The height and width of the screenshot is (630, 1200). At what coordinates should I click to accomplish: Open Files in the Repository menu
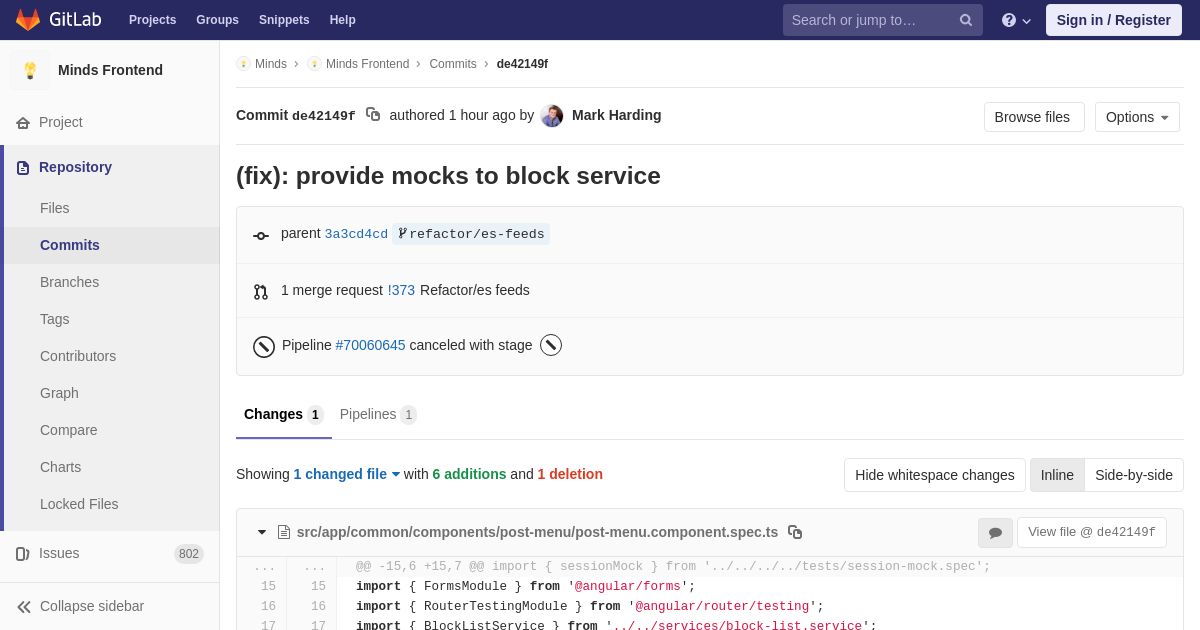(55, 208)
